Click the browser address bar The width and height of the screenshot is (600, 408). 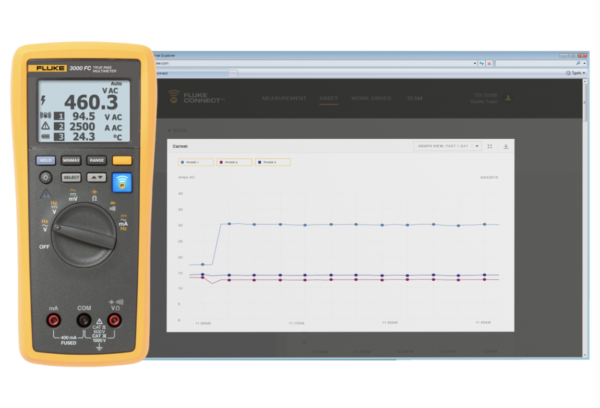click(x=314, y=63)
